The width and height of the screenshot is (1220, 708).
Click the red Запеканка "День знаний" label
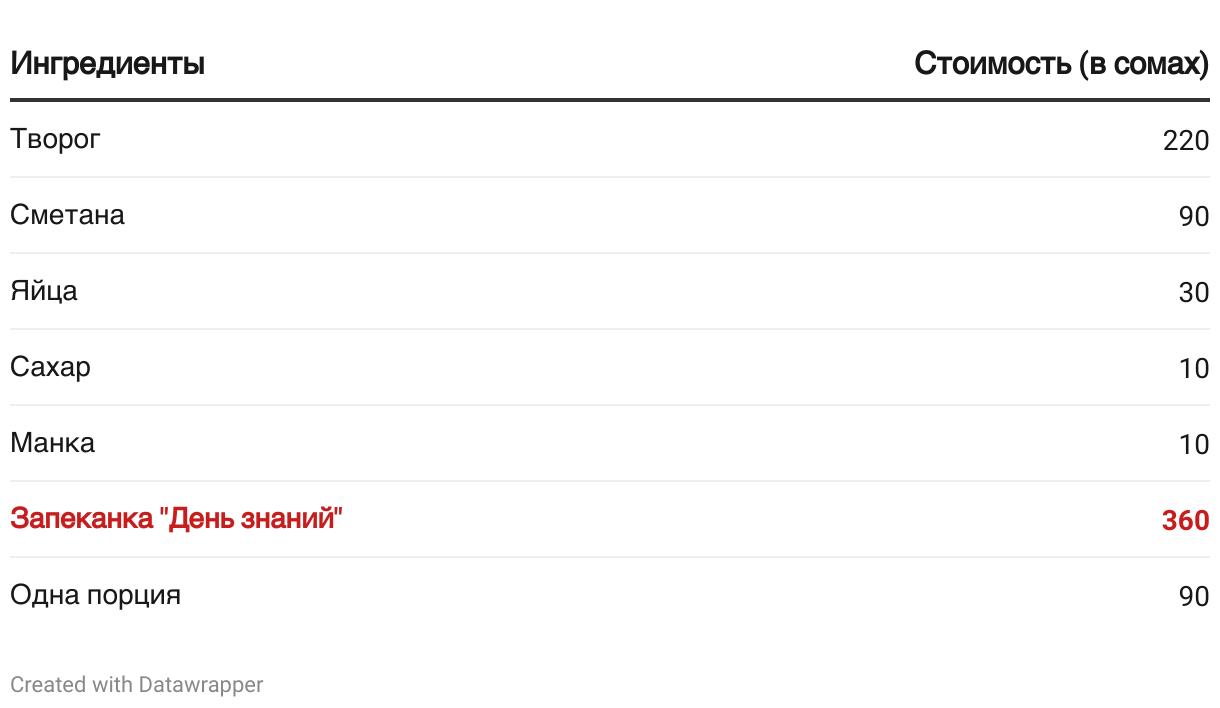(177, 519)
